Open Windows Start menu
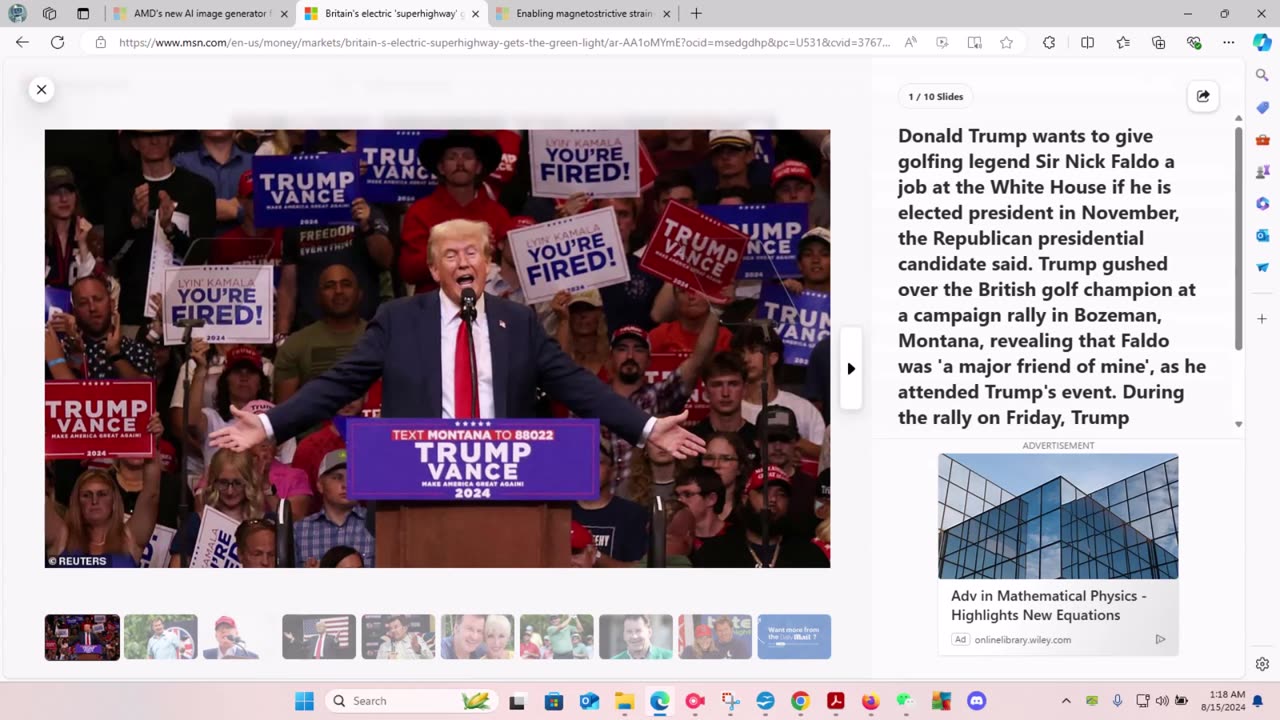This screenshot has height=720, width=1280. [304, 701]
